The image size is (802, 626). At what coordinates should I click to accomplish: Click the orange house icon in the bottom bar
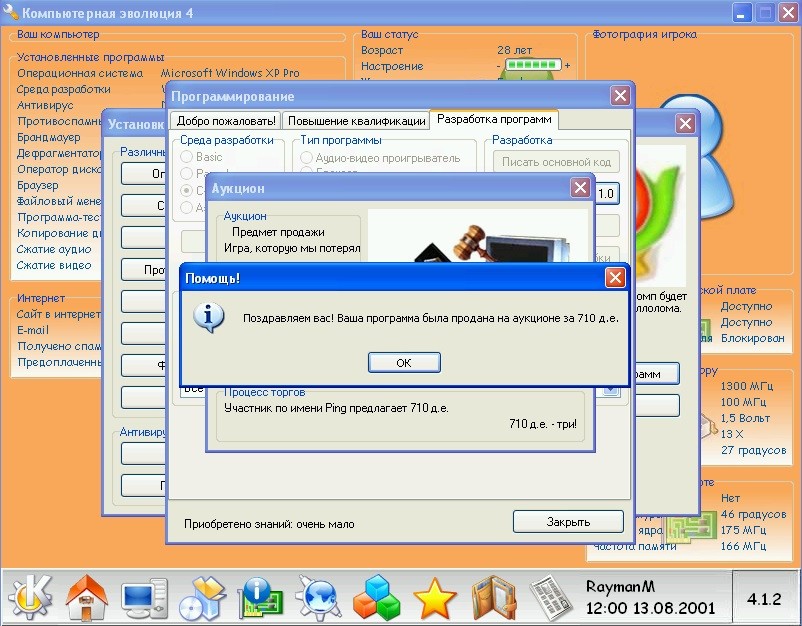coord(86,596)
